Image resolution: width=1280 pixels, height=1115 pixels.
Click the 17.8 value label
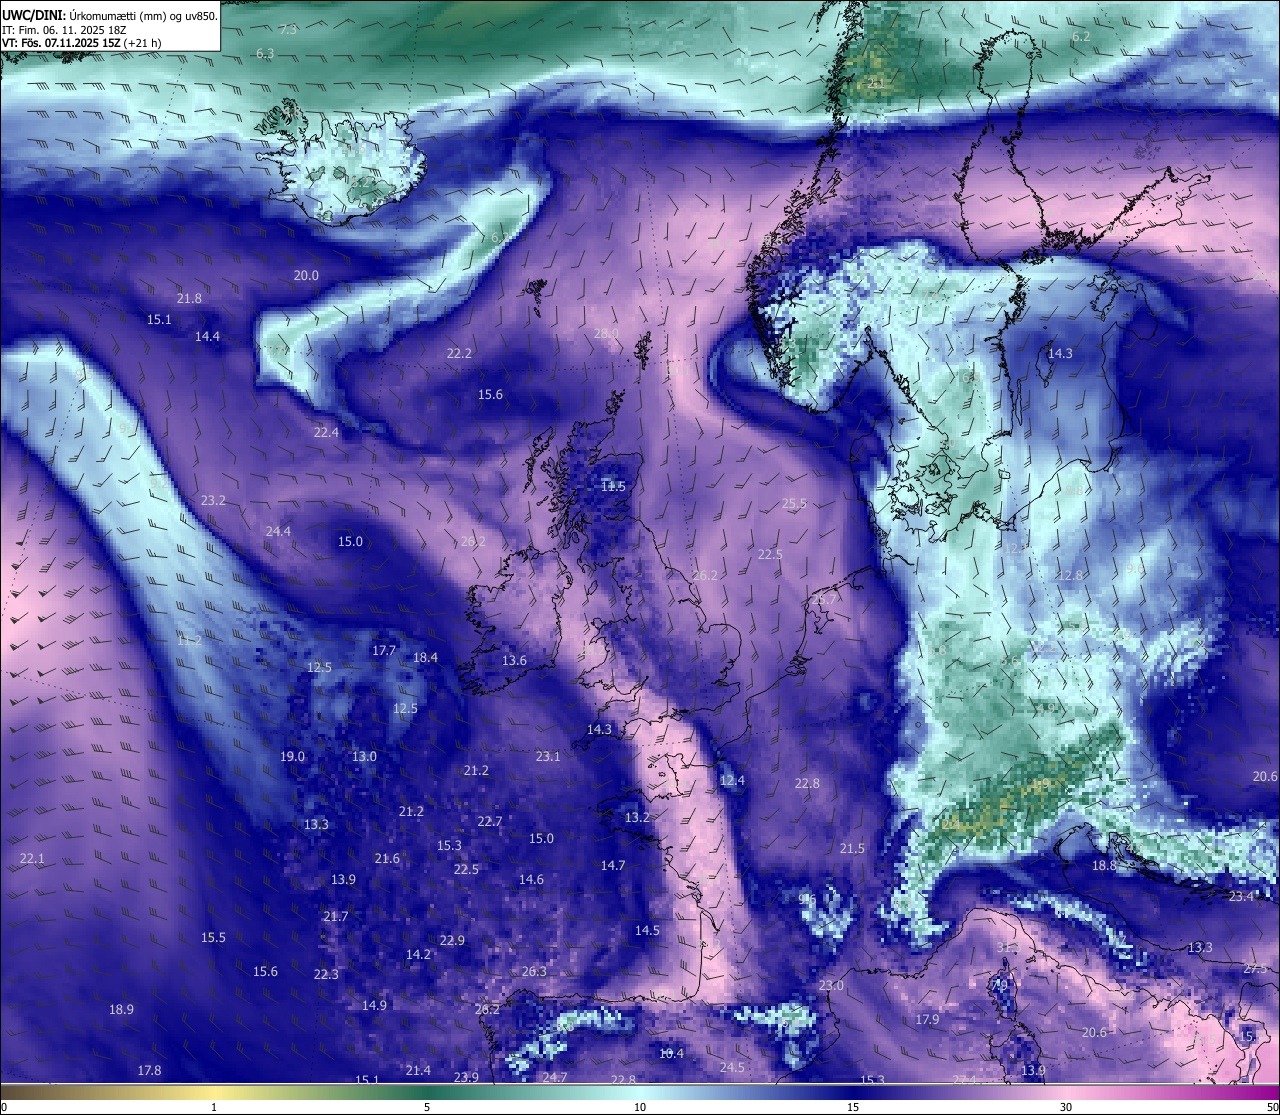coord(149,1070)
